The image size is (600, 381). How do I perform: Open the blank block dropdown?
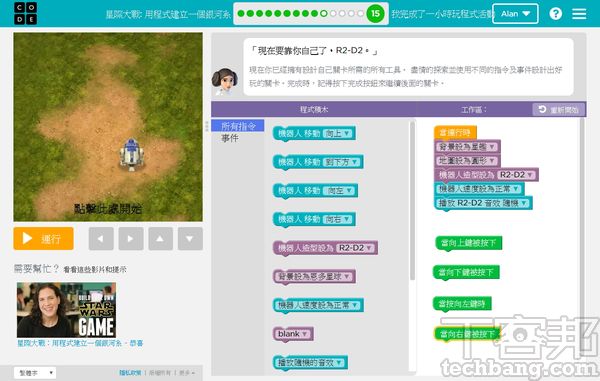pyautogui.click(x=293, y=334)
